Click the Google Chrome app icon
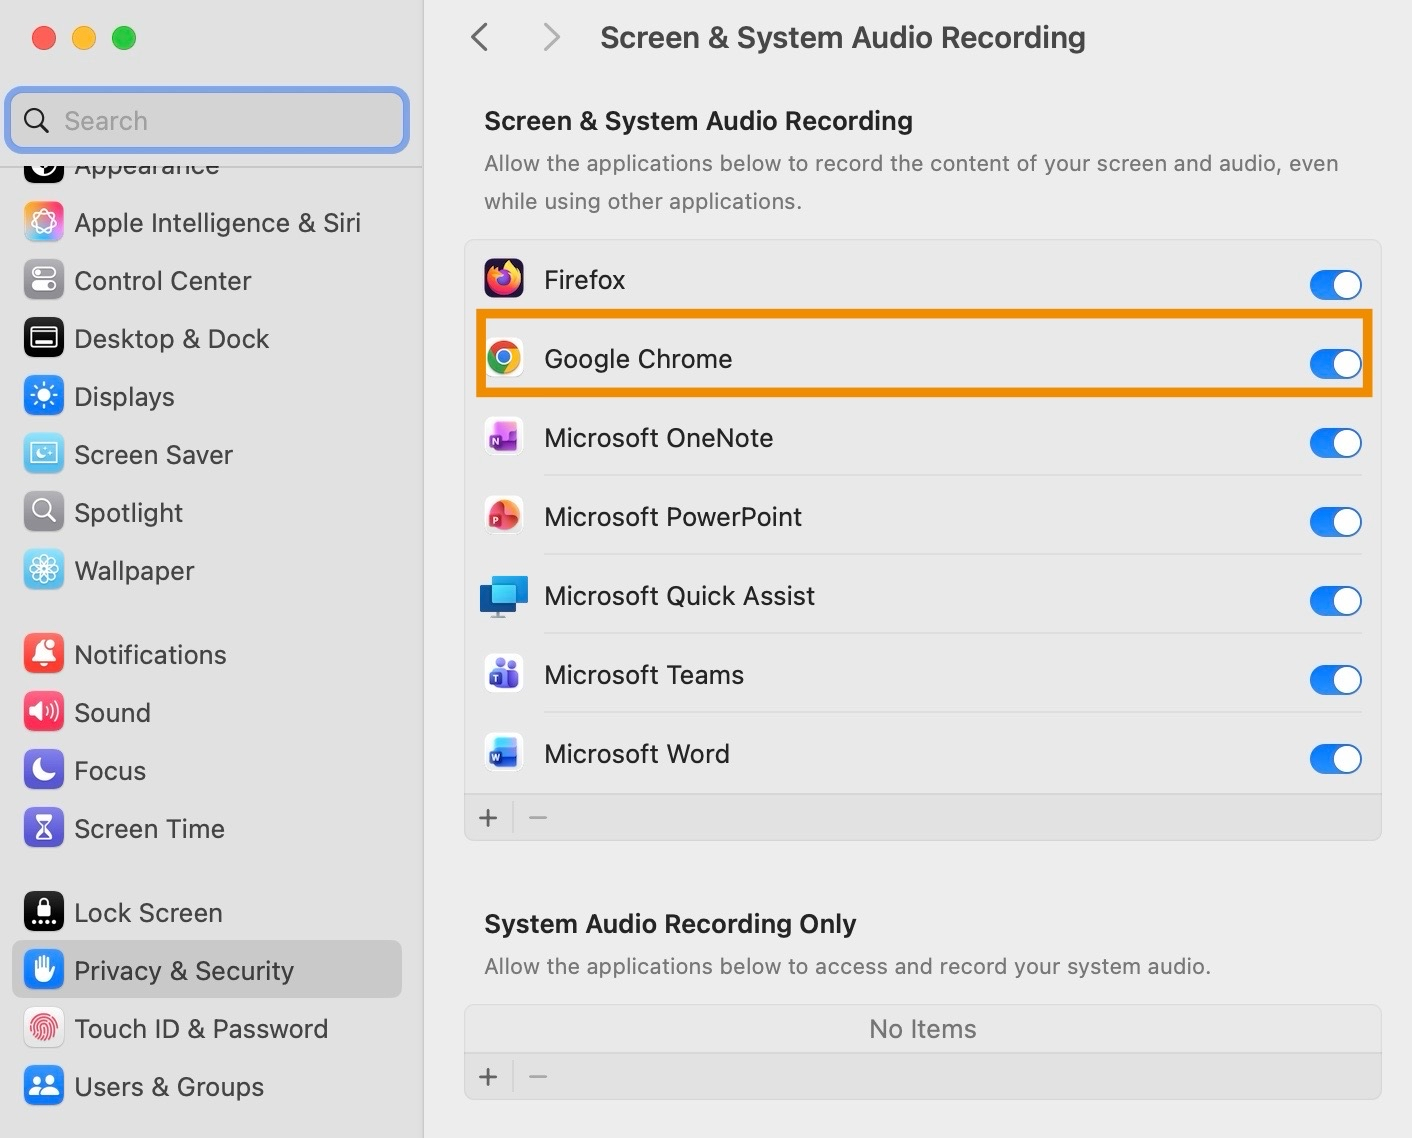The width and height of the screenshot is (1412, 1138). point(504,358)
